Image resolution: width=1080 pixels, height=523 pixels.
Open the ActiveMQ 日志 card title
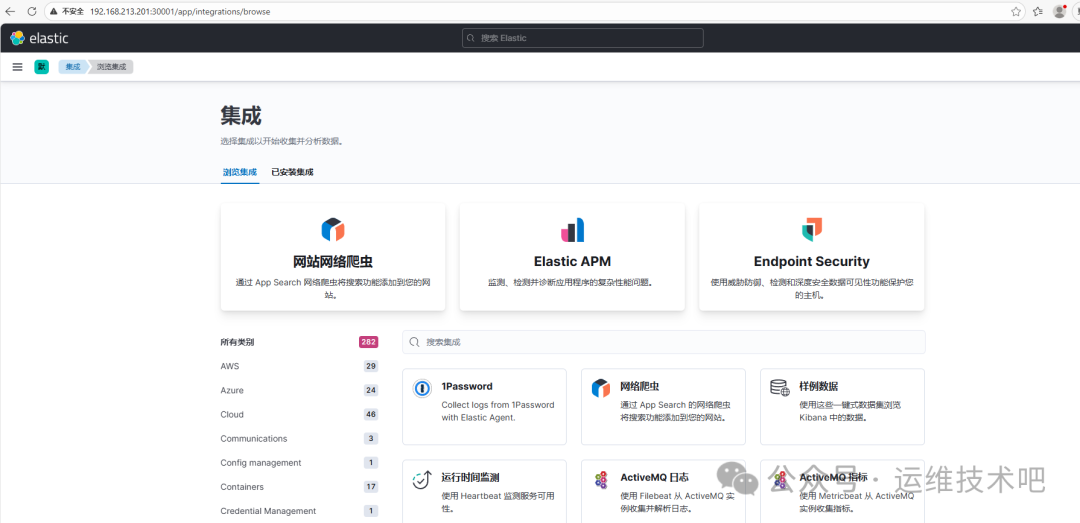654,478
